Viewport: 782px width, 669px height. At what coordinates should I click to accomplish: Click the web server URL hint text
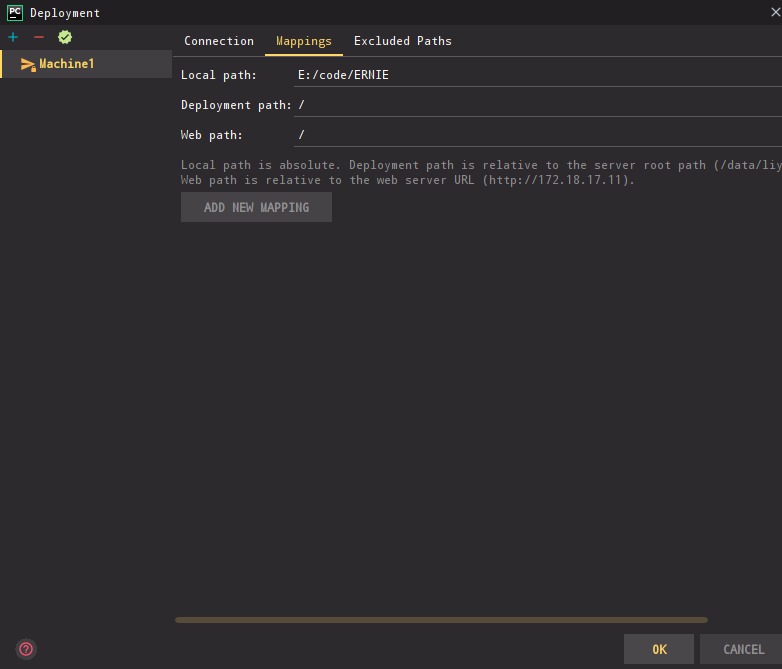tap(407, 180)
